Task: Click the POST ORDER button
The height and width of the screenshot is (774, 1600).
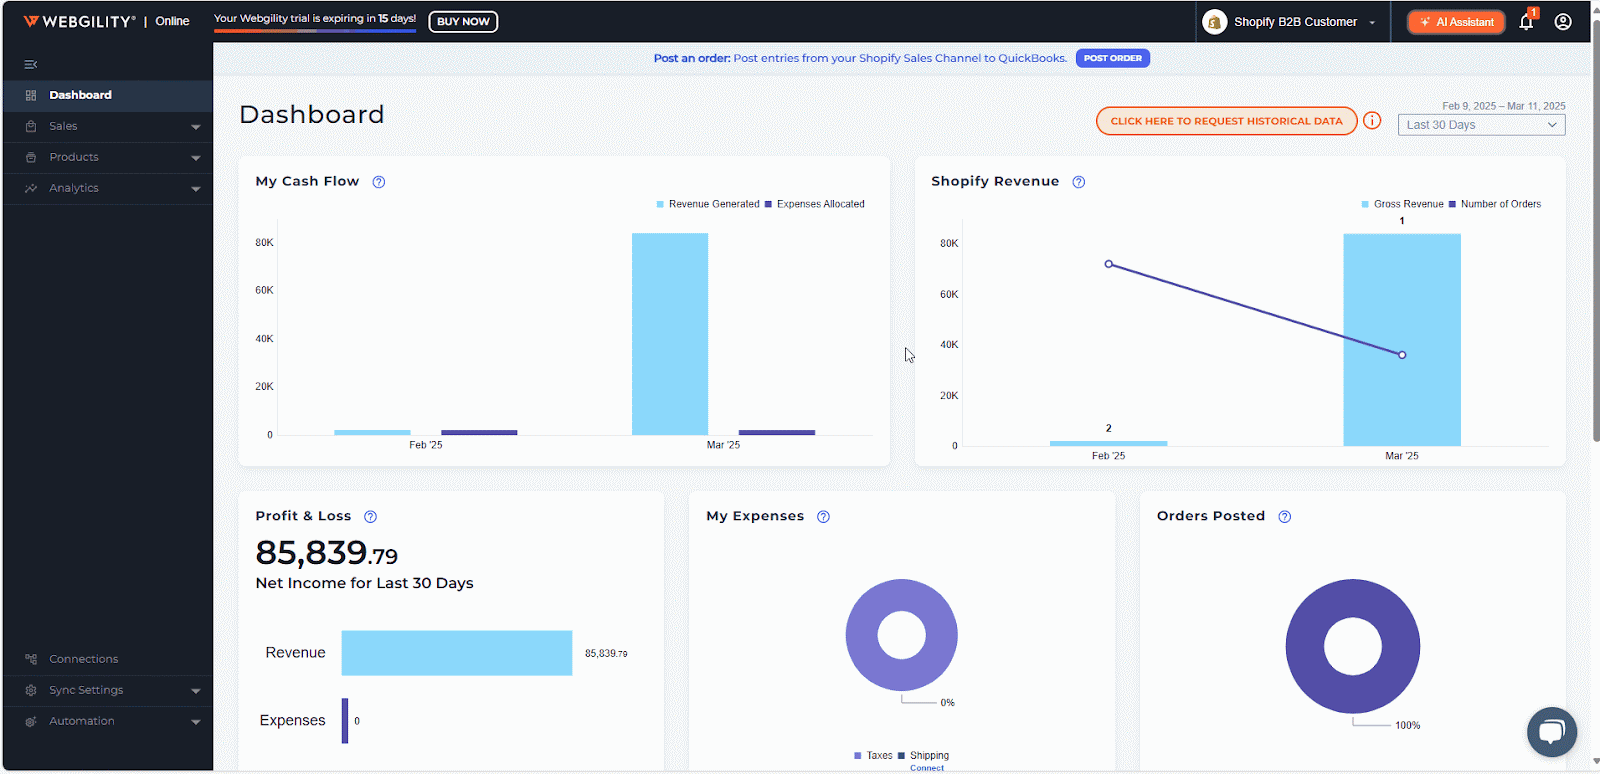Action: point(1112,58)
